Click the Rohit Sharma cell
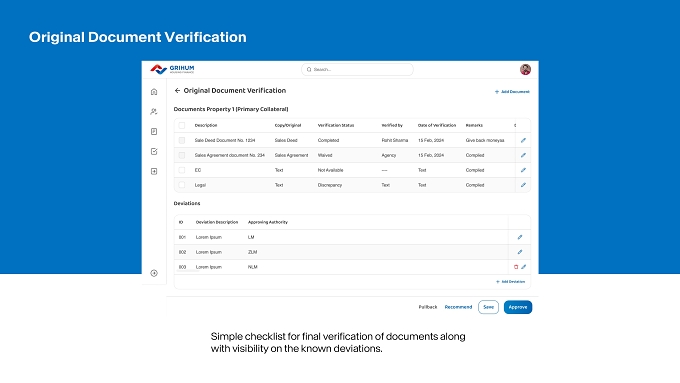The height and width of the screenshot is (383, 680). pos(395,140)
